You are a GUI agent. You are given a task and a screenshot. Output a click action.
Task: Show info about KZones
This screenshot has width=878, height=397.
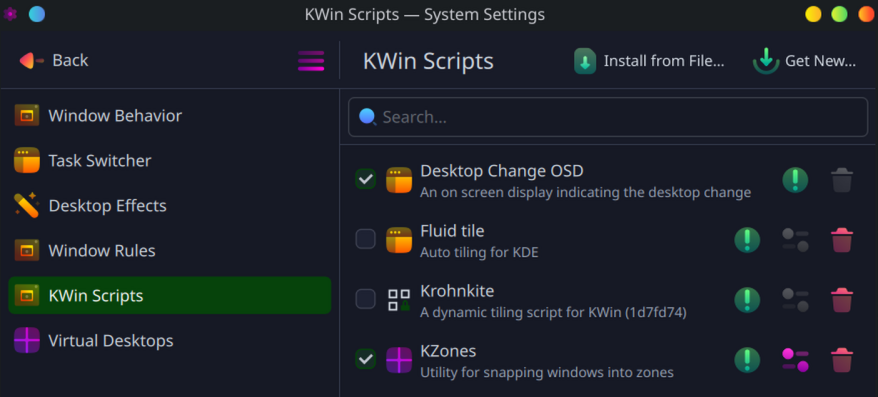coord(747,359)
